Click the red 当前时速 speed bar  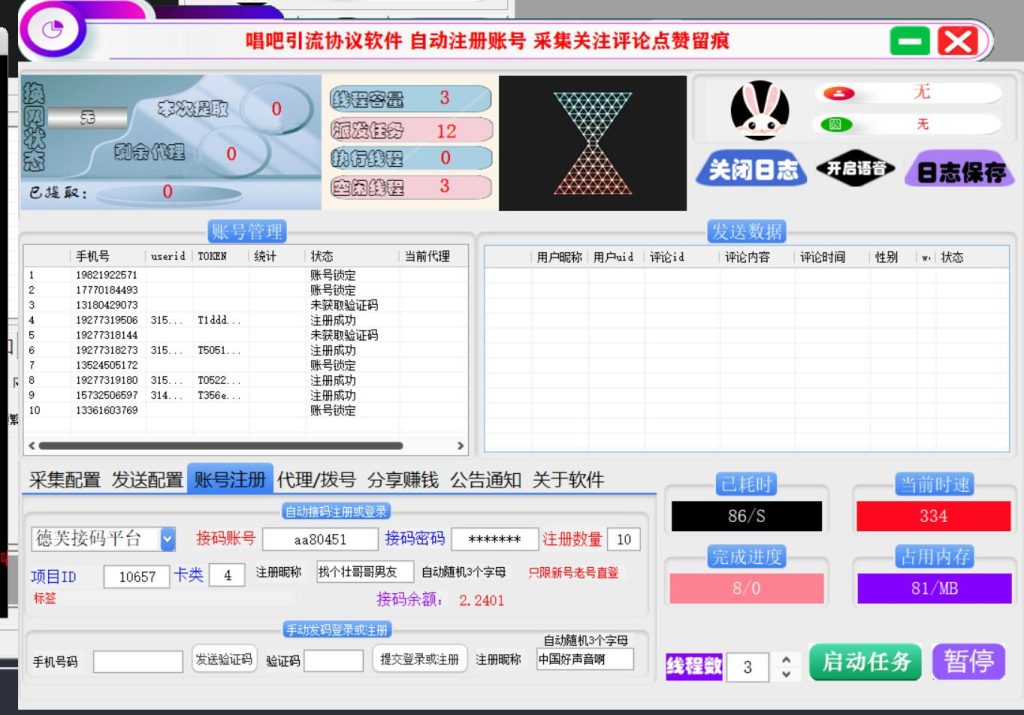(x=934, y=516)
